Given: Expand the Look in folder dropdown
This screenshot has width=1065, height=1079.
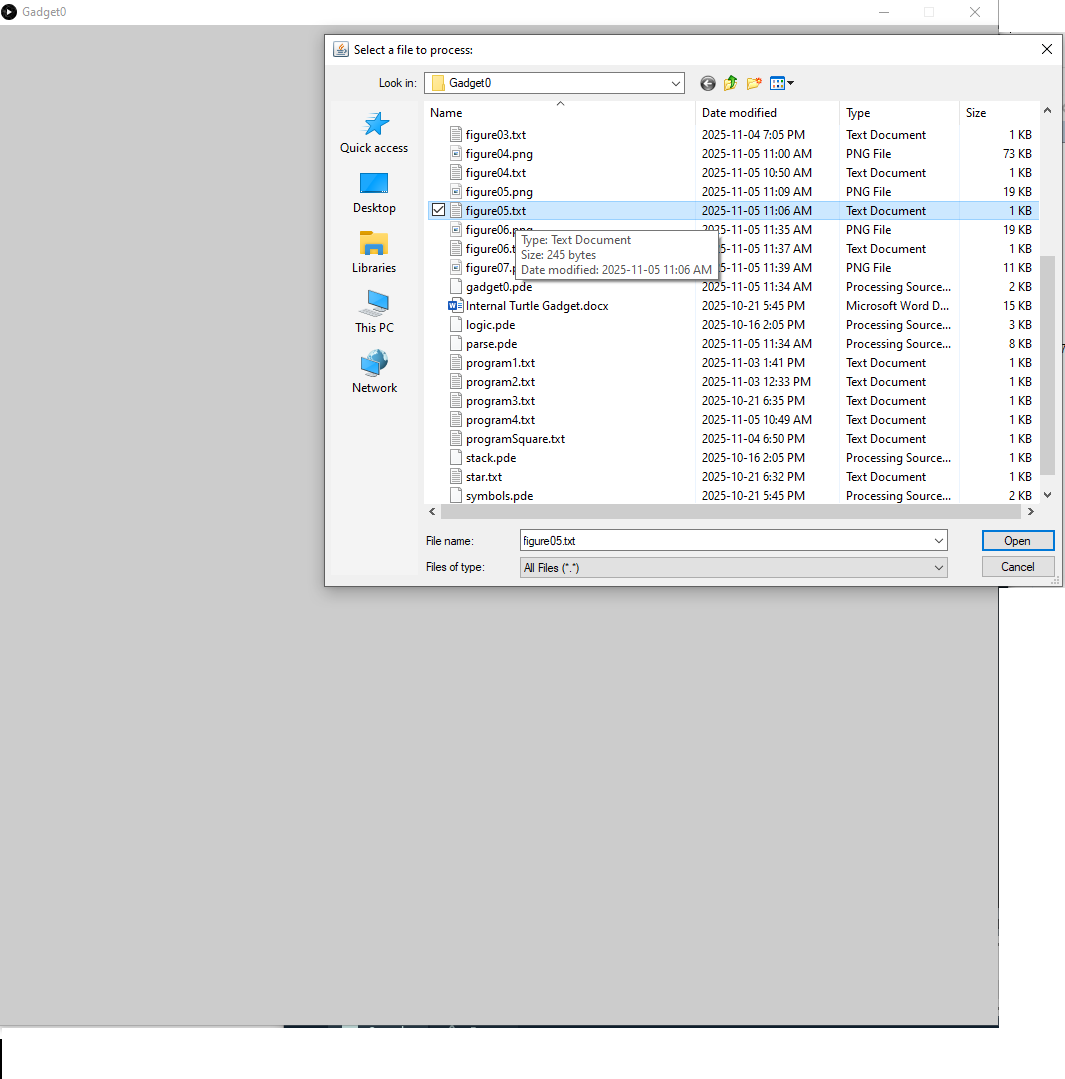Looking at the screenshot, I should tap(676, 83).
